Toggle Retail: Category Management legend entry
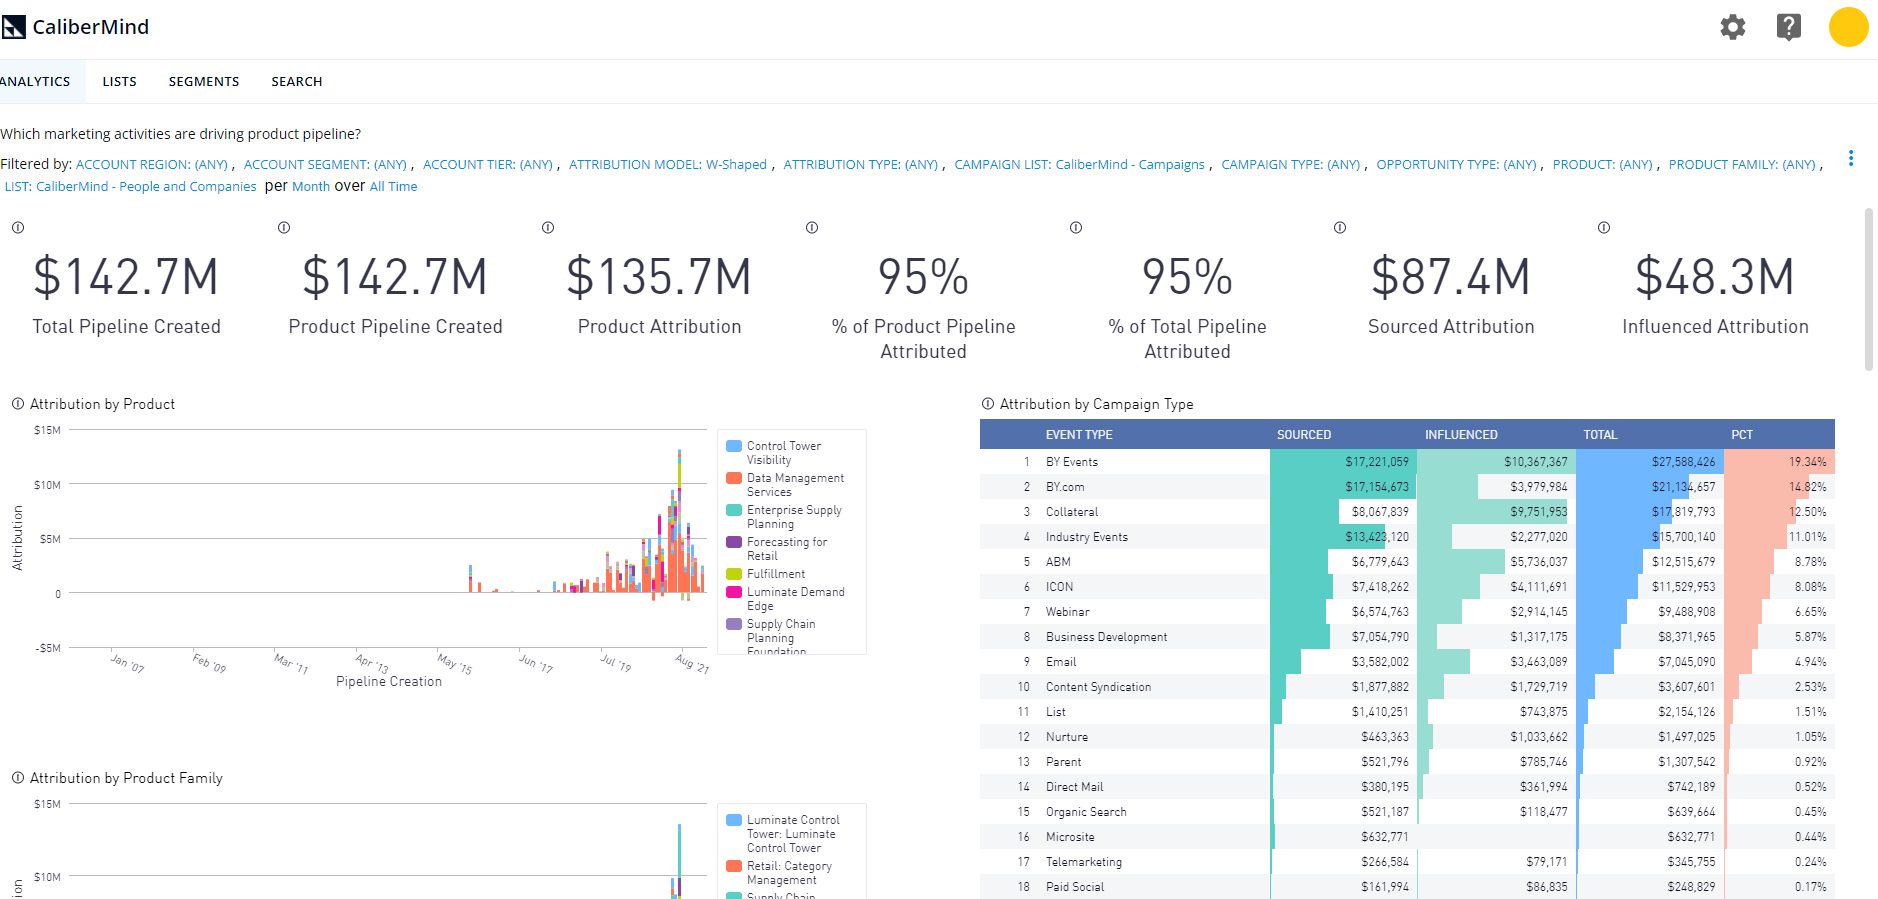The width and height of the screenshot is (1878, 899). tap(779, 873)
